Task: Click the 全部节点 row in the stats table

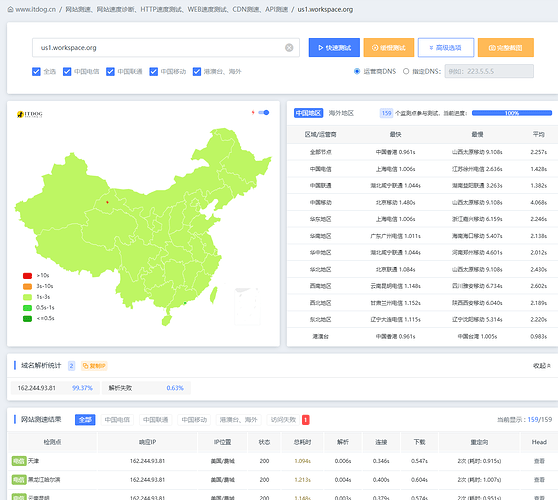Action: coord(422,152)
